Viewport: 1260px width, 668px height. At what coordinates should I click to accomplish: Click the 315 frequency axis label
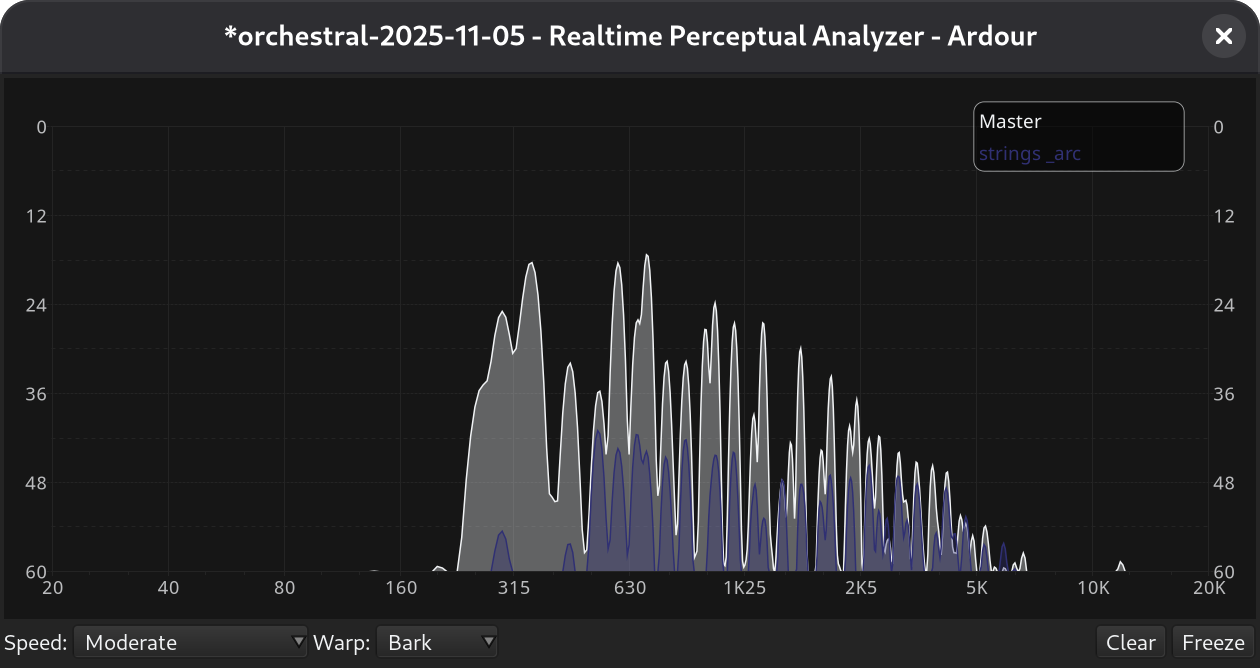[514, 588]
